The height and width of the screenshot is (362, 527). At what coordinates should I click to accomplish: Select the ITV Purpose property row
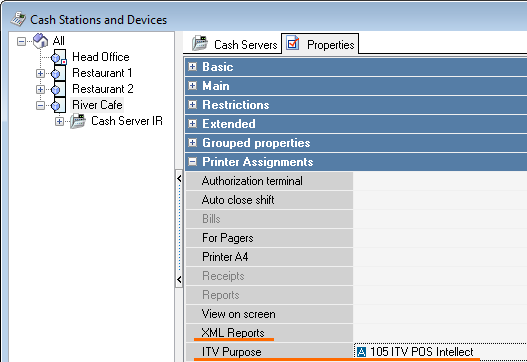tap(269, 352)
